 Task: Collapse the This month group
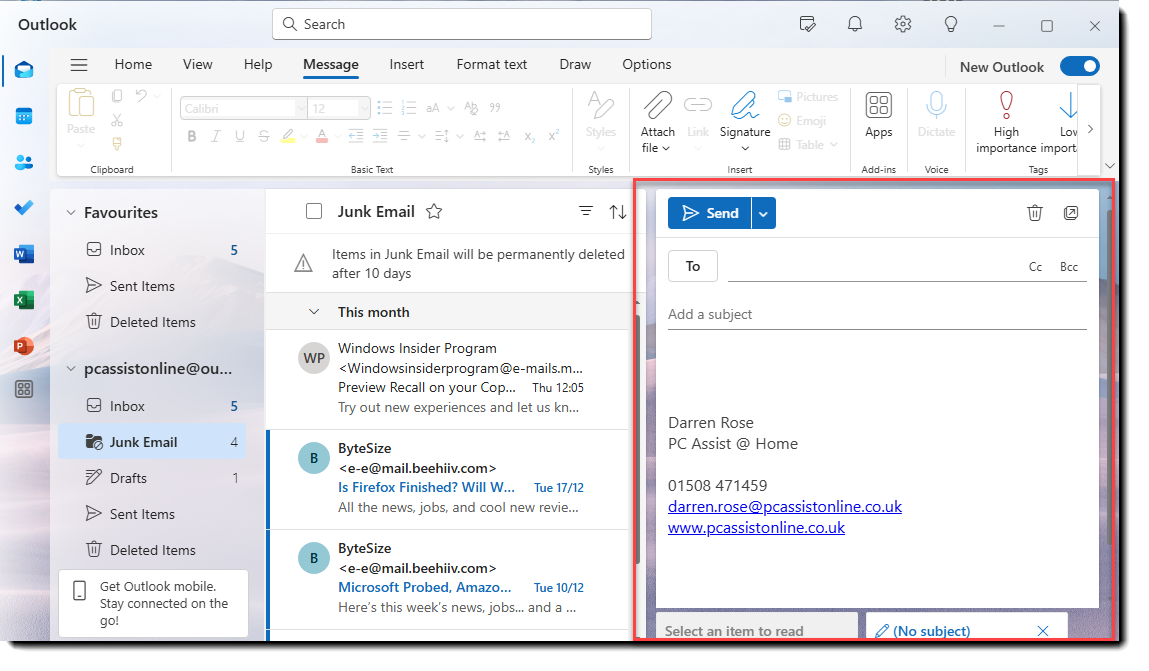tap(314, 311)
